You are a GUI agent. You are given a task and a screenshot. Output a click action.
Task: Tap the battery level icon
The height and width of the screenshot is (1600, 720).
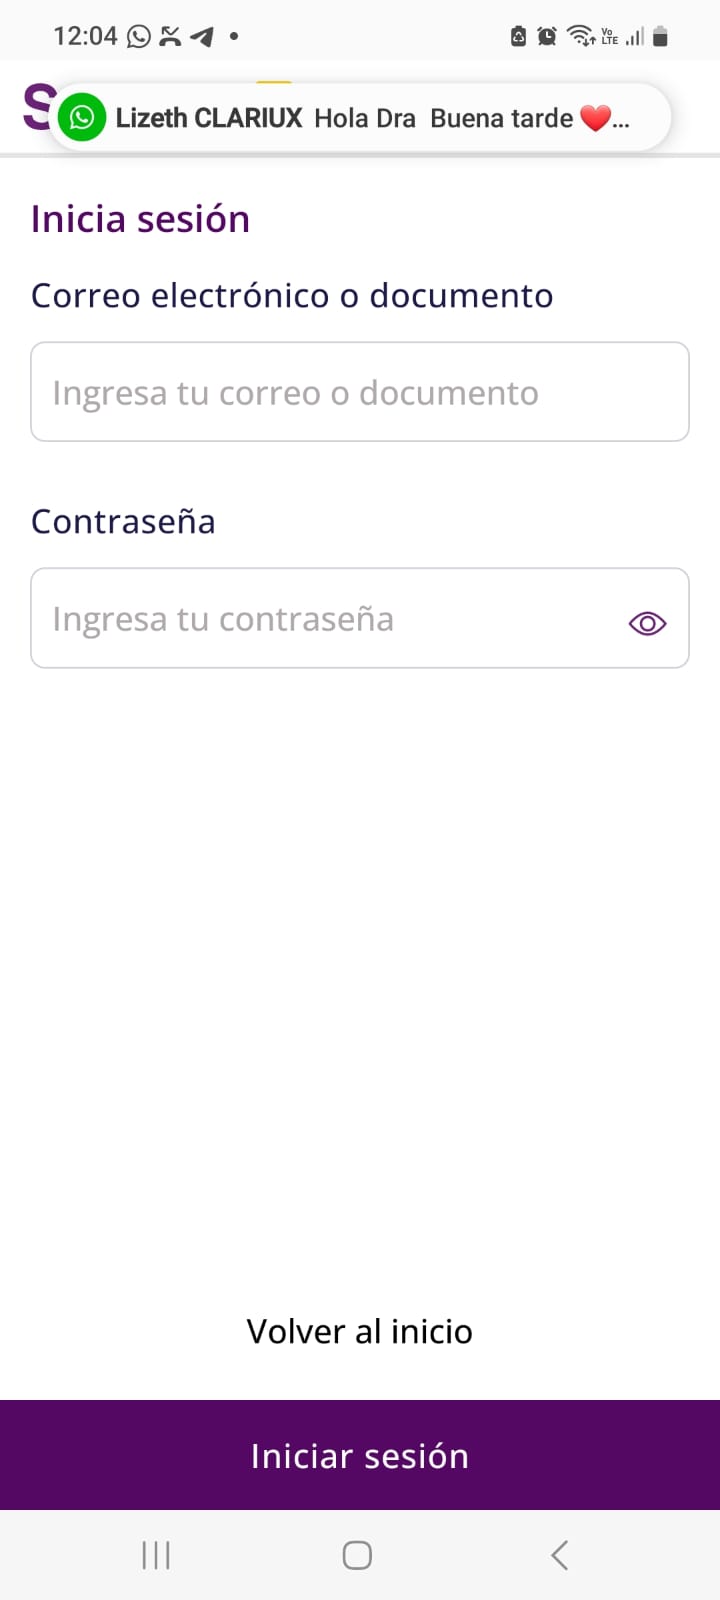(660, 37)
